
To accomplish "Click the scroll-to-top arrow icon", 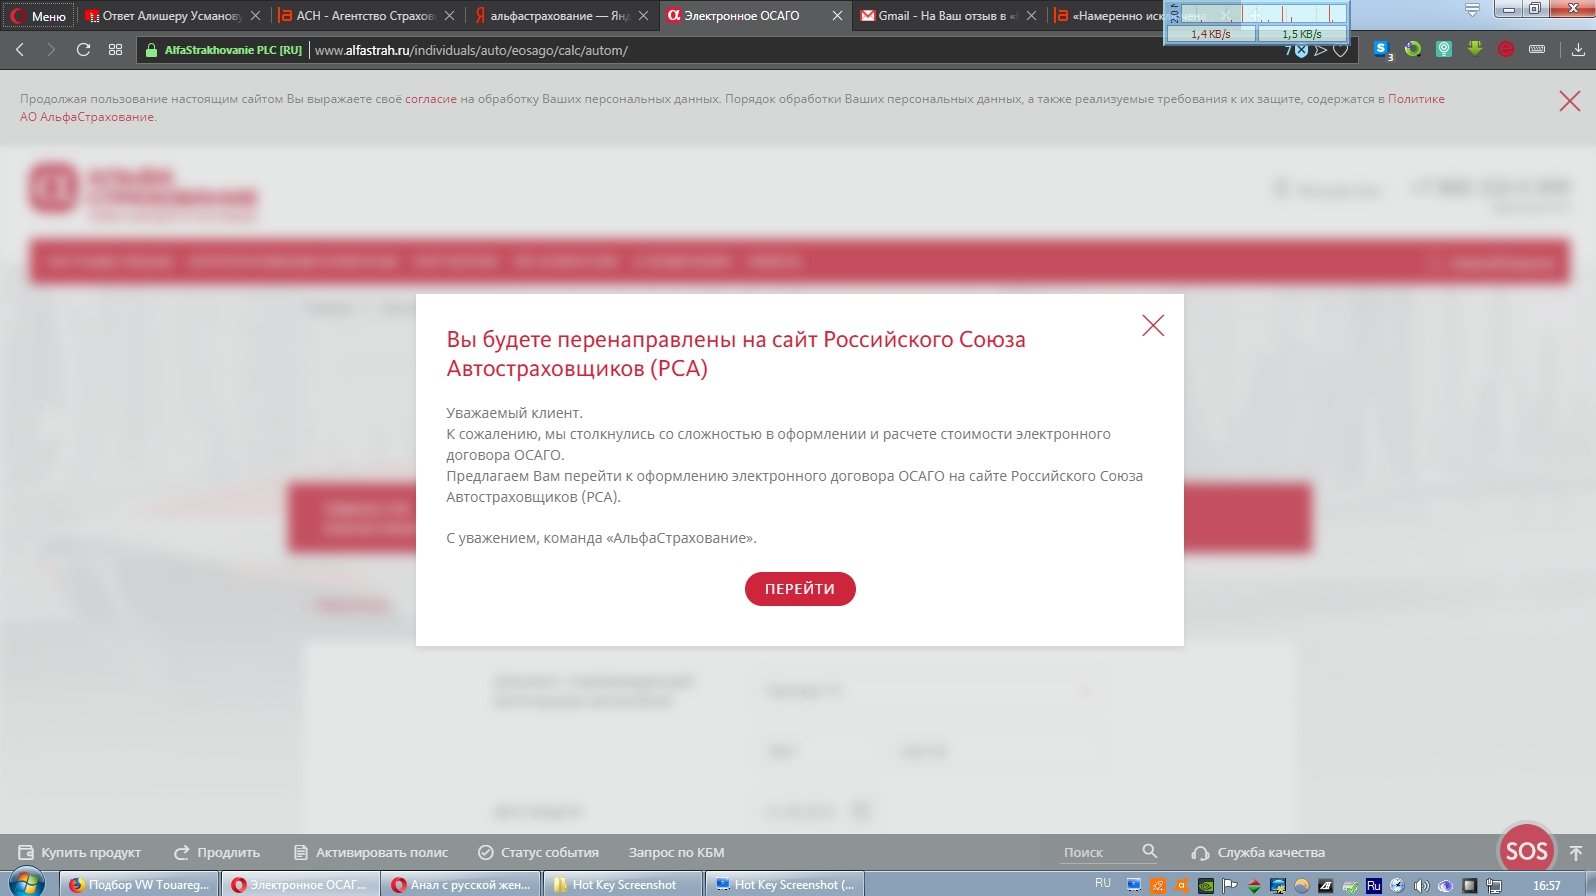I will (x=1576, y=853).
